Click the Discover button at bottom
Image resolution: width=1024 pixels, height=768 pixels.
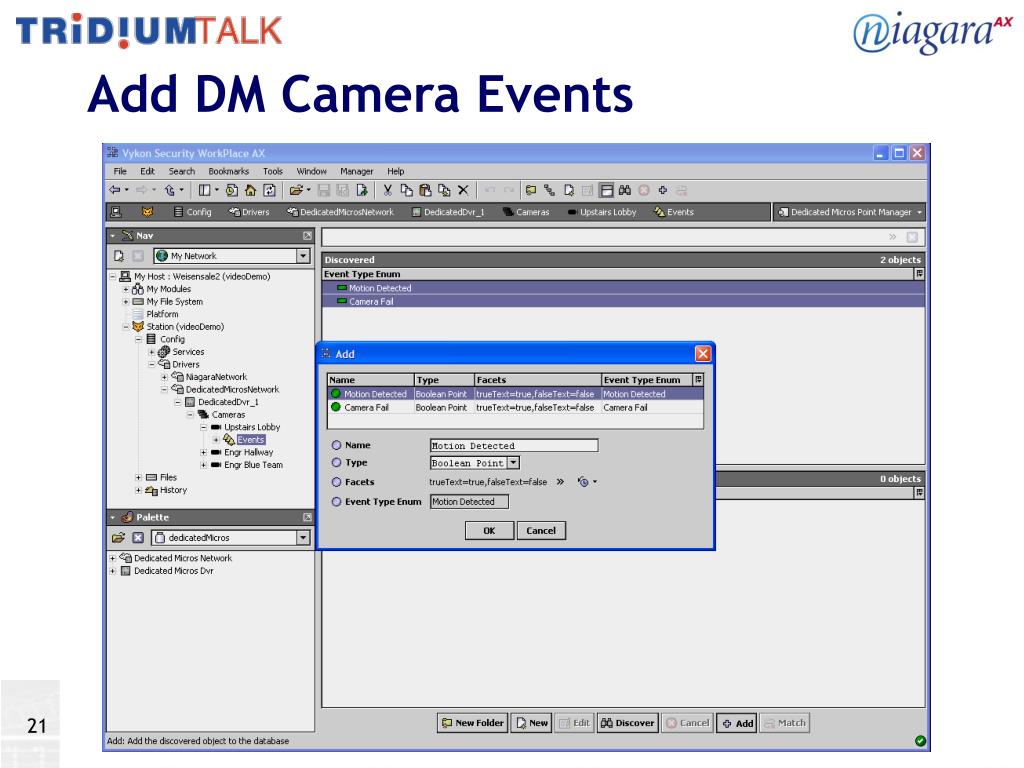coord(627,723)
